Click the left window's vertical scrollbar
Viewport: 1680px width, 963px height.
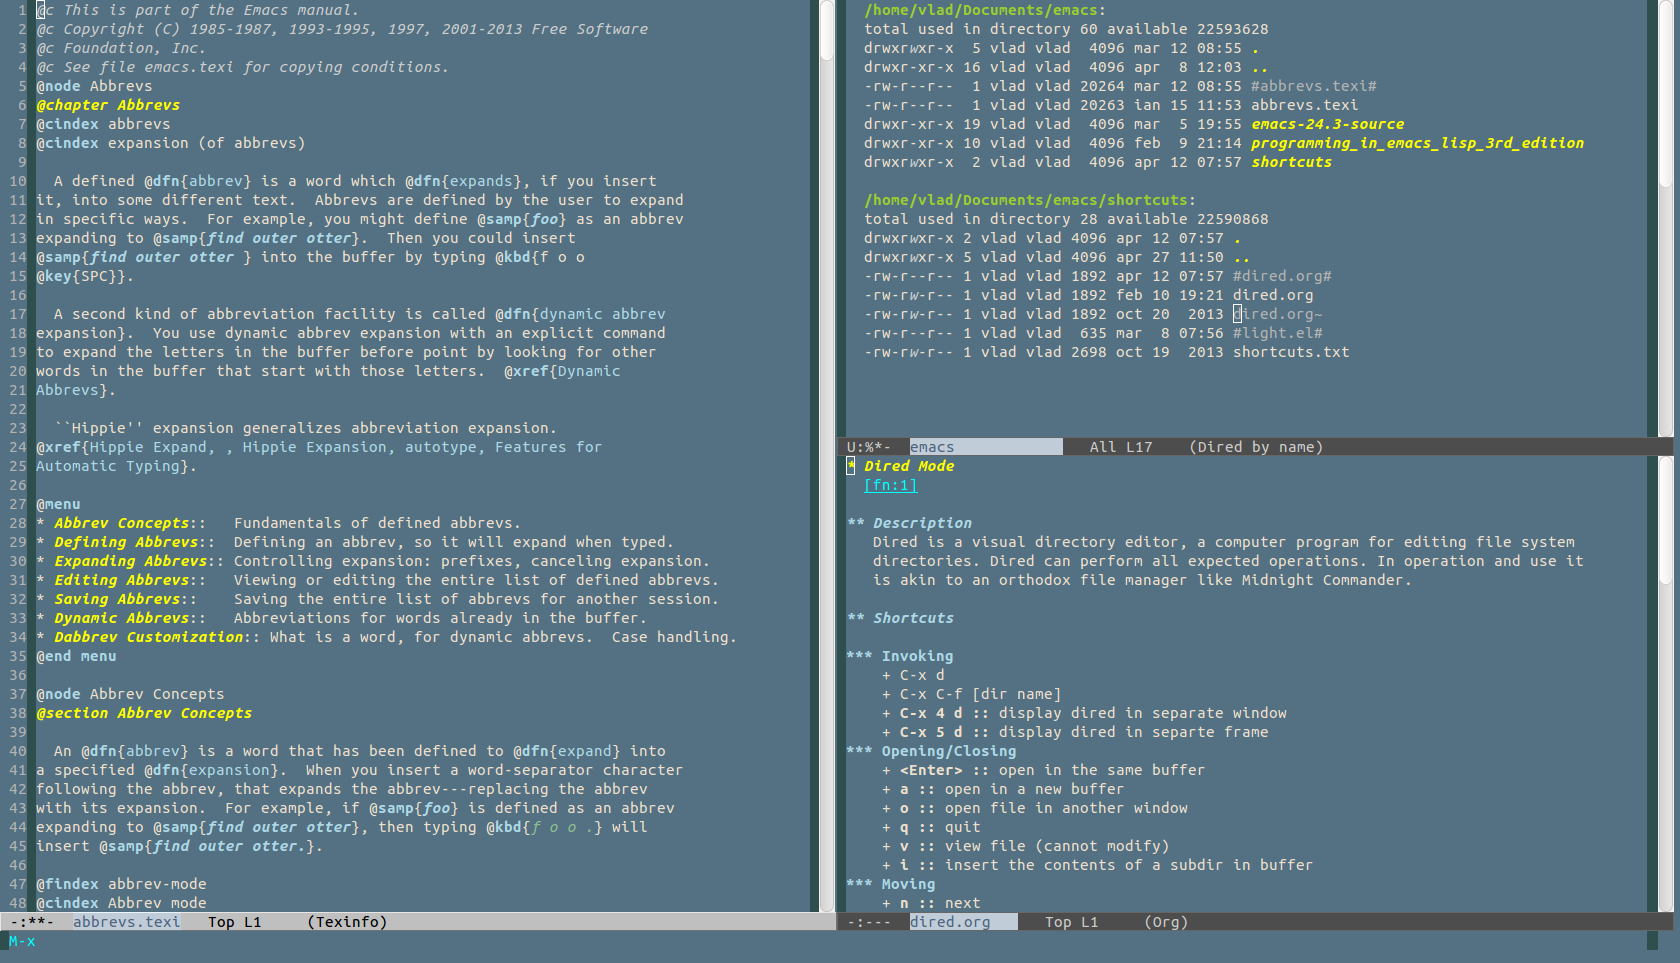[827, 455]
